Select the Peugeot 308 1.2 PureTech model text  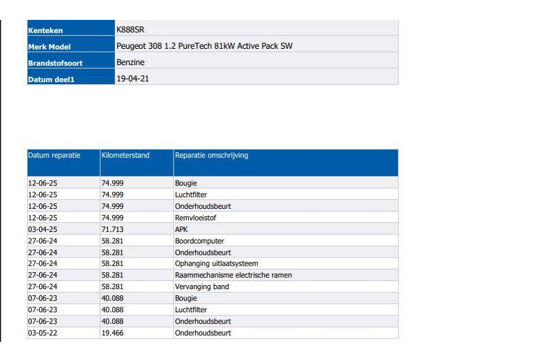(205, 46)
